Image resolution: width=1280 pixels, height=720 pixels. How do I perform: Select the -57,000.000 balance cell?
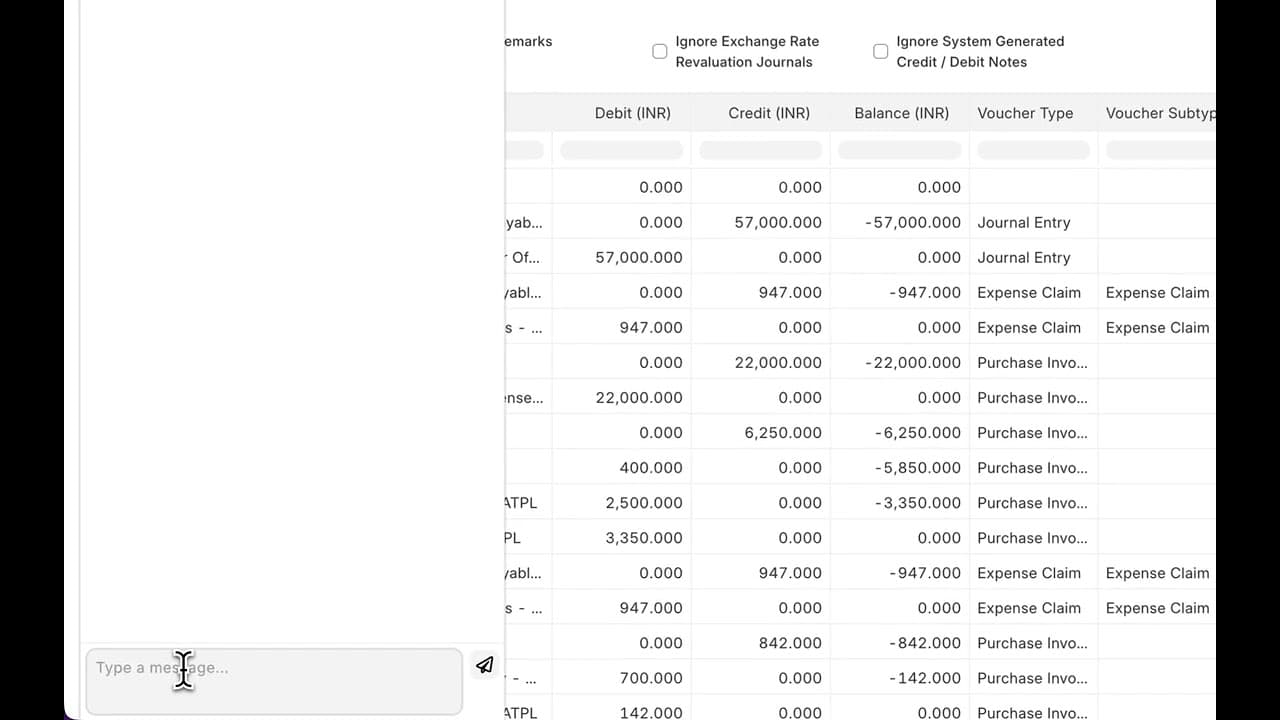(x=913, y=222)
